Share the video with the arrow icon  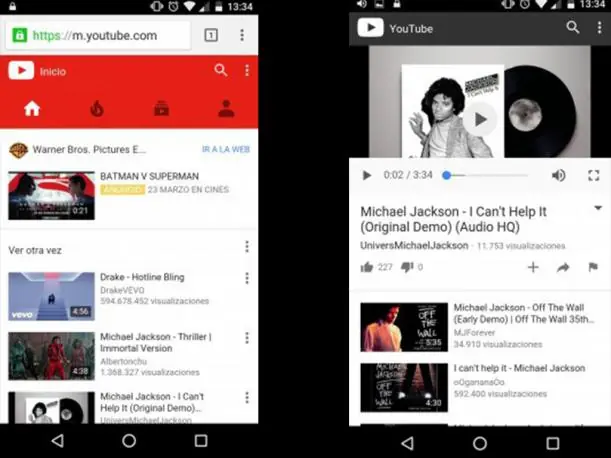coord(563,267)
